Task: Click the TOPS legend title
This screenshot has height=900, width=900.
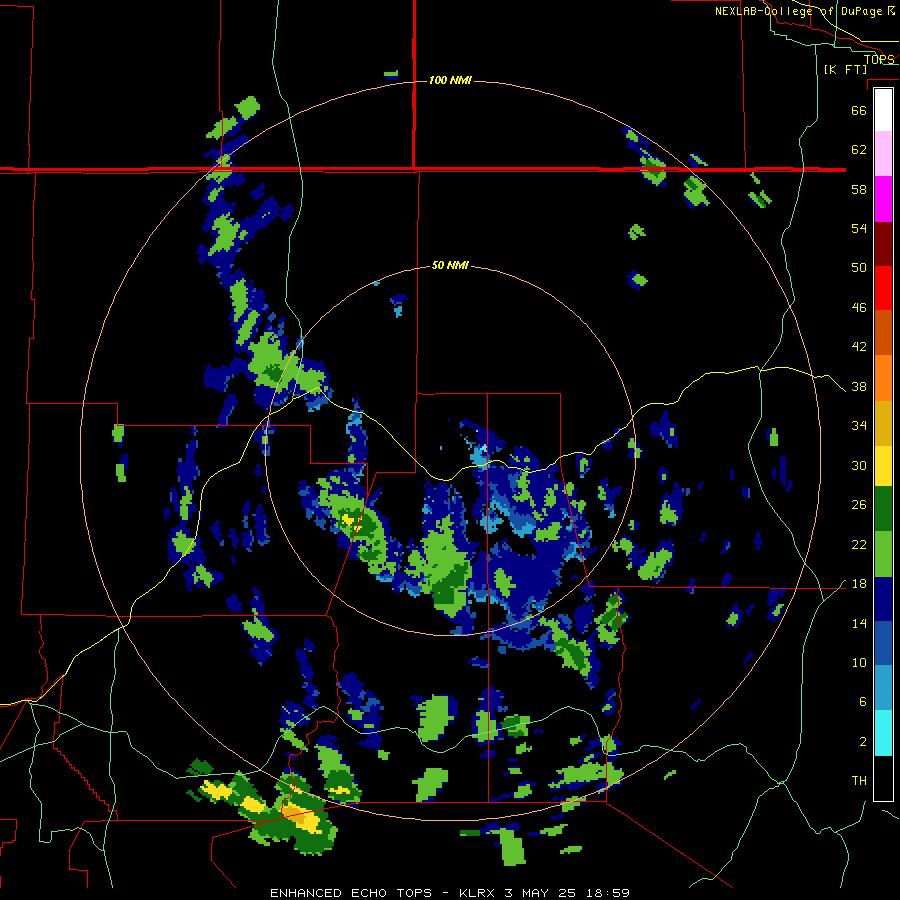Action: coord(879,59)
